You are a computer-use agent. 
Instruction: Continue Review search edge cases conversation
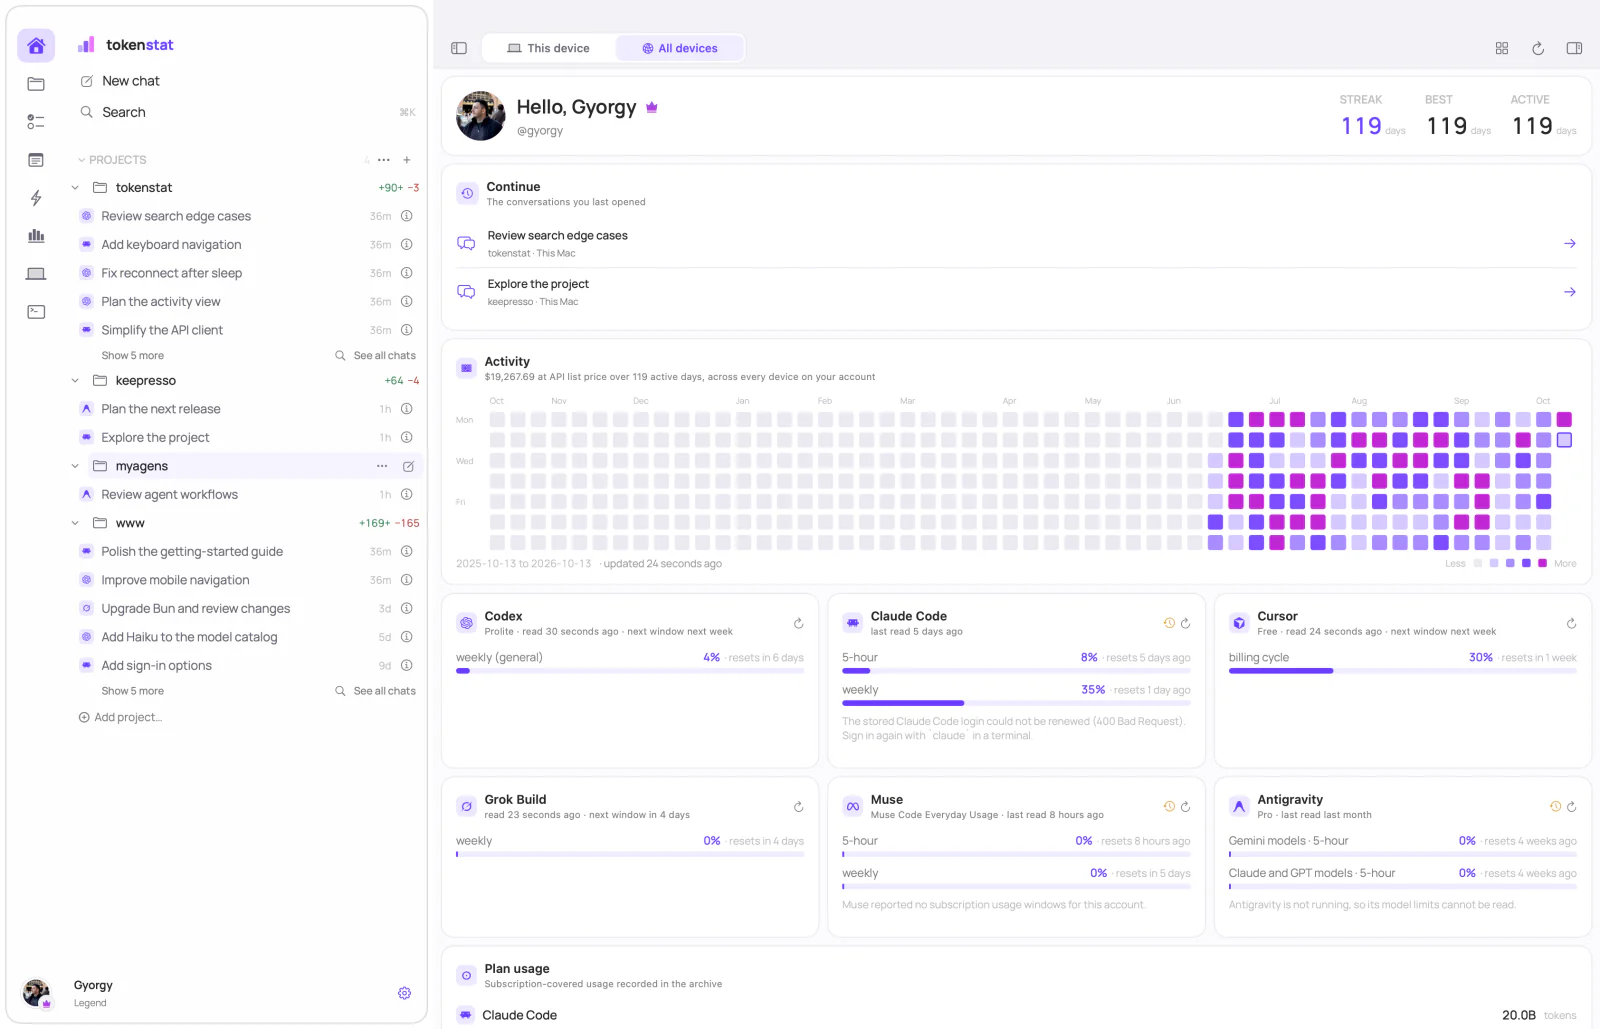pos(1016,244)
